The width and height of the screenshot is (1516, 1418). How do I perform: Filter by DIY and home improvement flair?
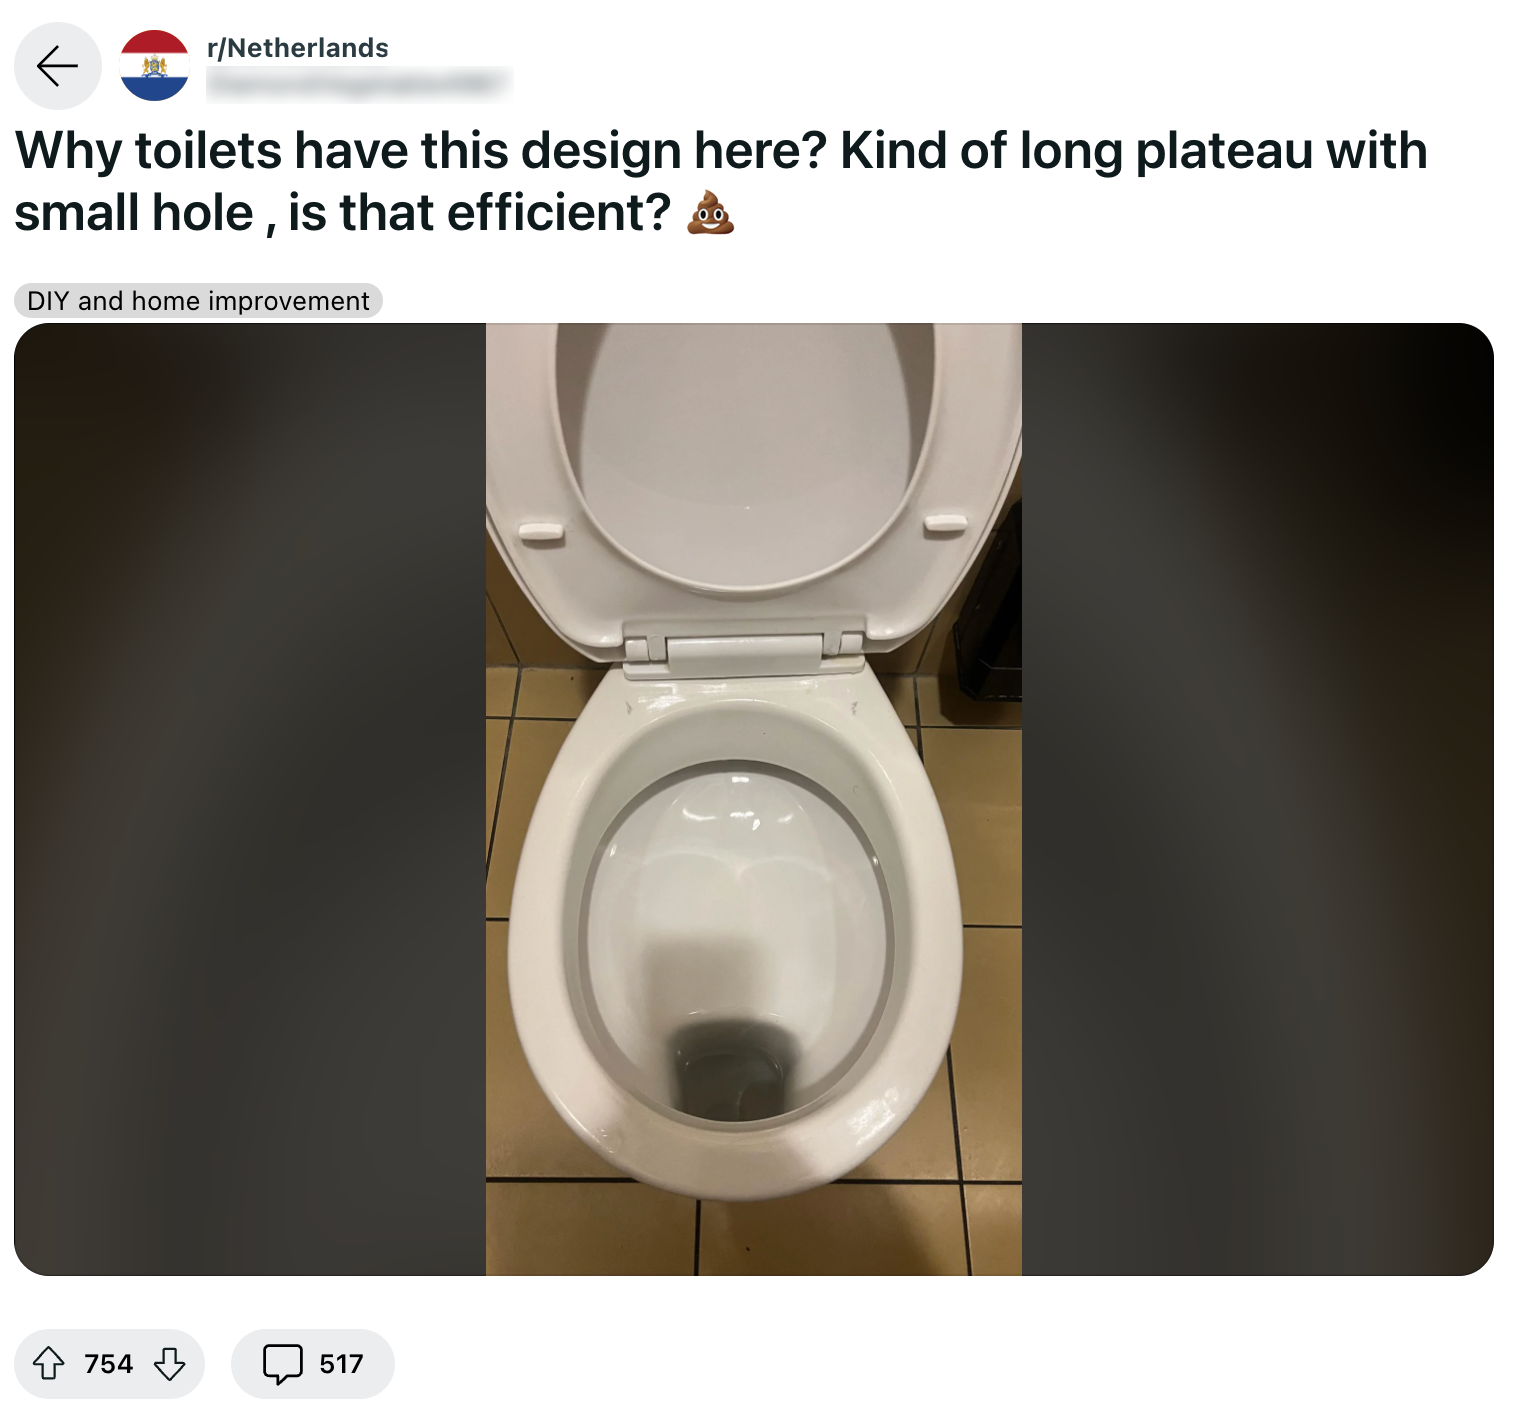pyautogui.click(x=198, y=301)
